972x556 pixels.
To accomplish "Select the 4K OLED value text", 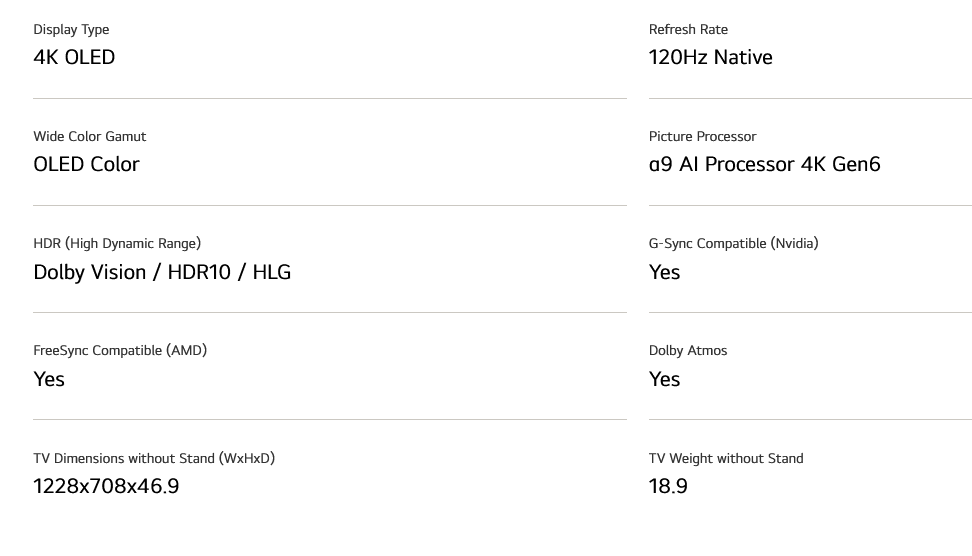I will point(74,57).
